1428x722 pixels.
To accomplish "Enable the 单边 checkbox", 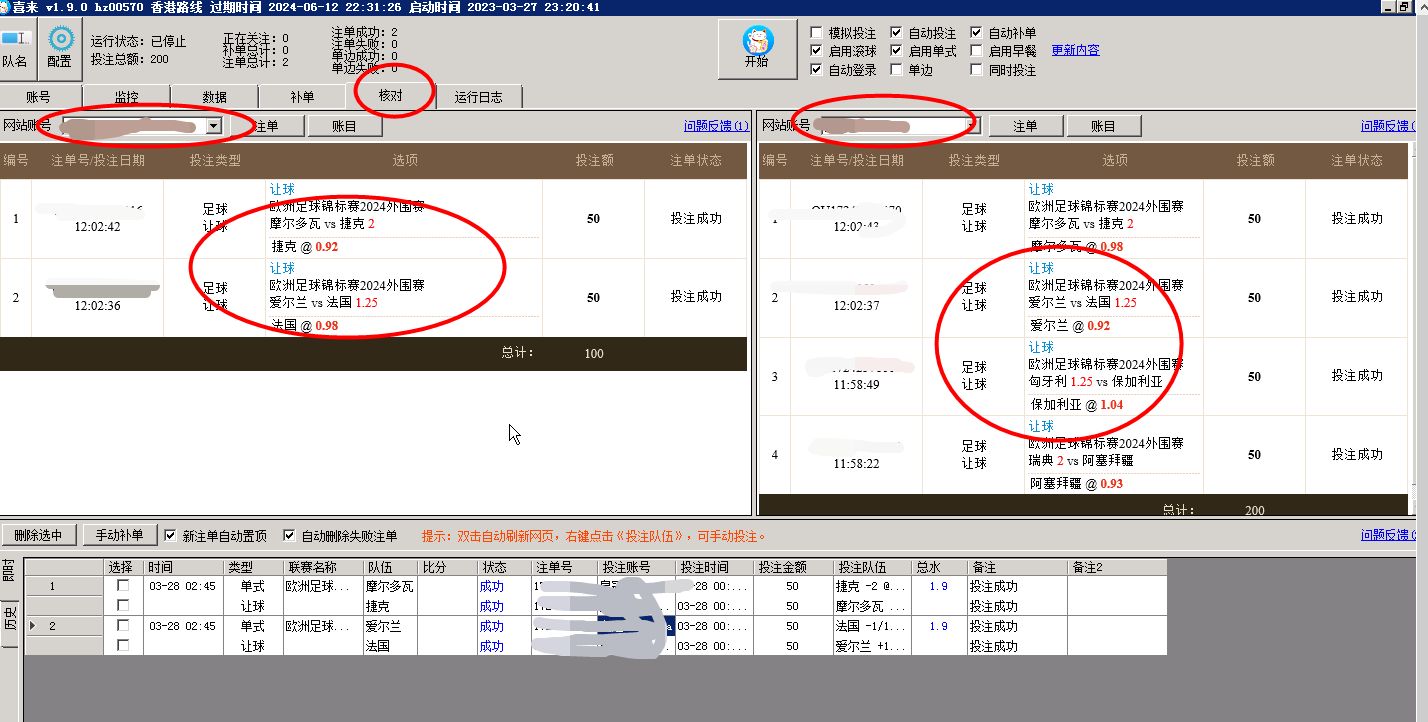I will coord(897,70).
